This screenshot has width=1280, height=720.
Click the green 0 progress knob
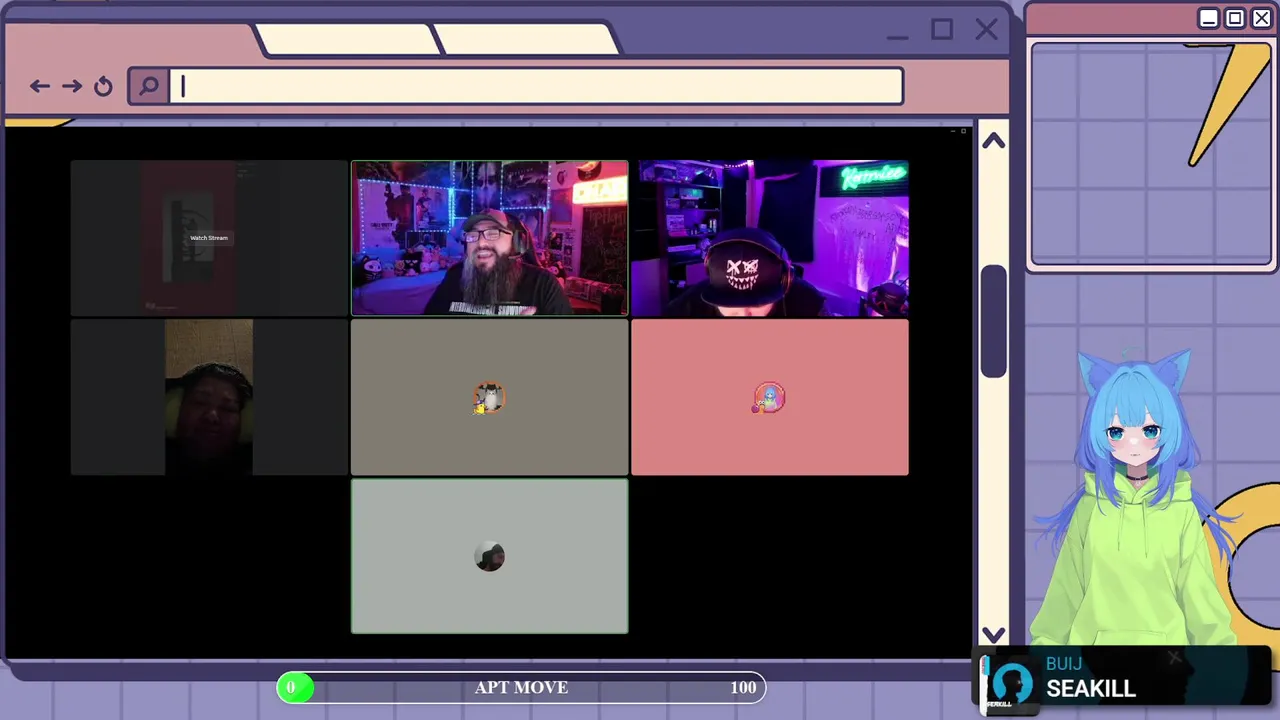point(295,687)
